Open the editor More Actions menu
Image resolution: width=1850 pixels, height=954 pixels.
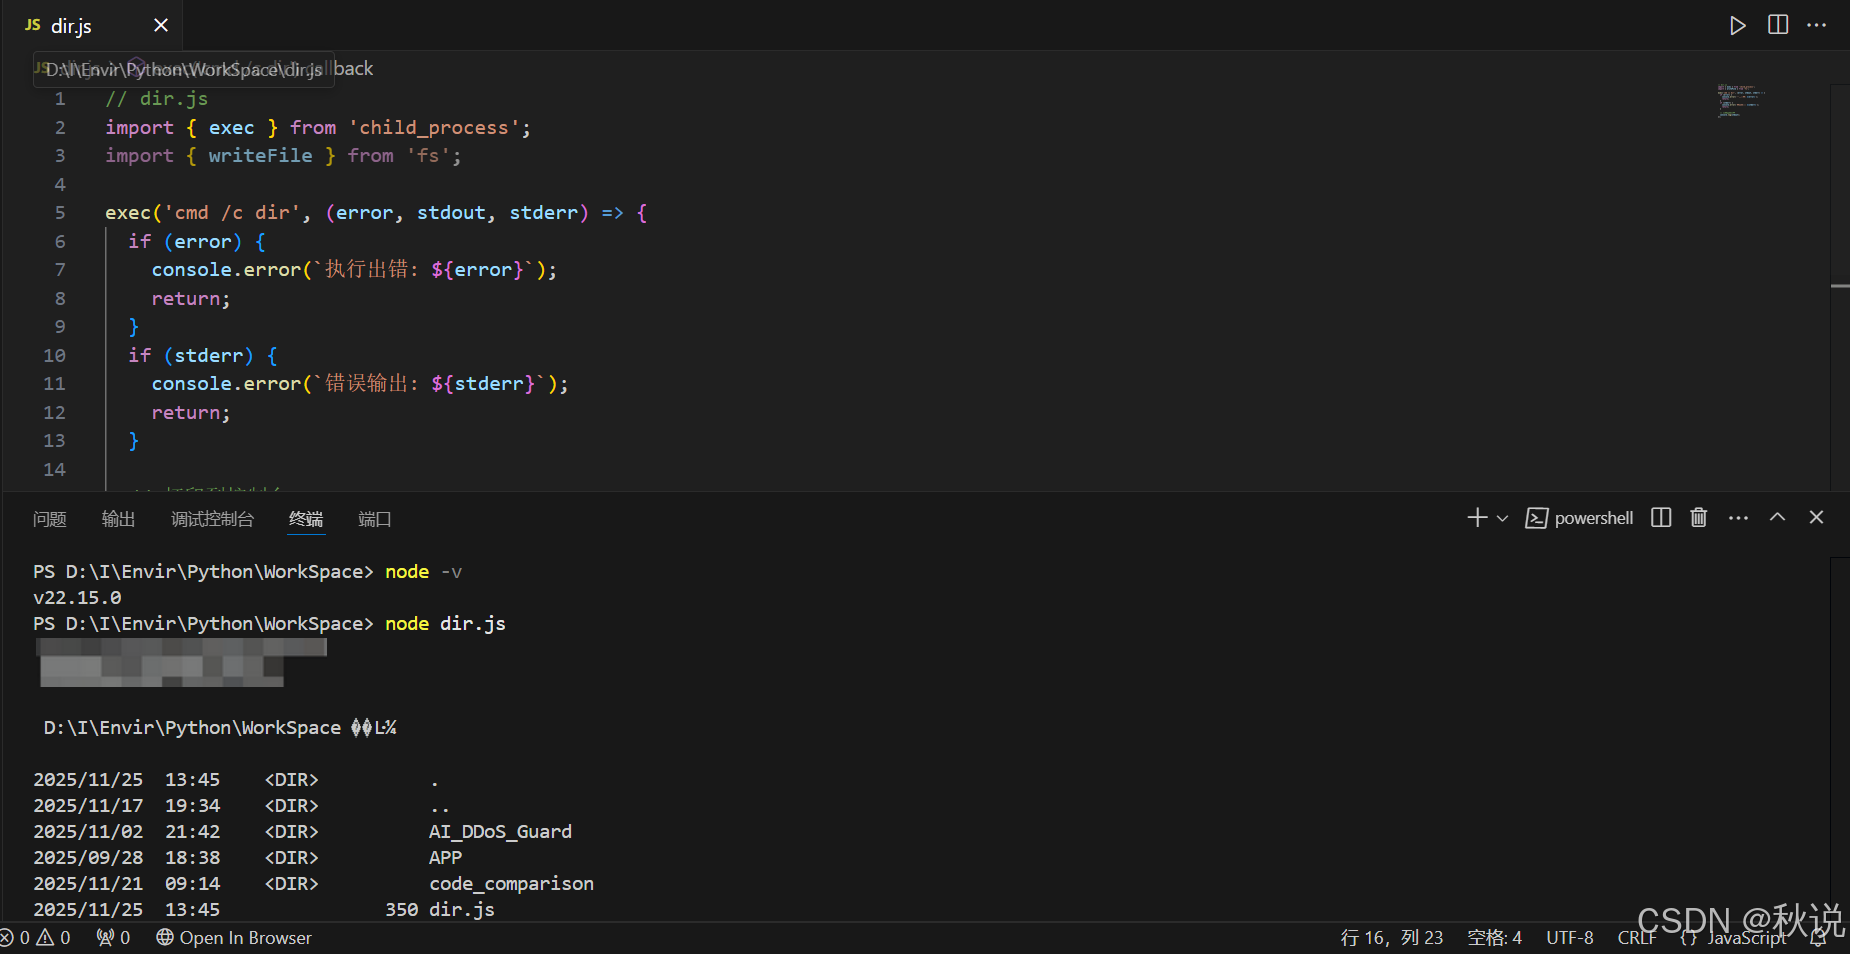tap(1817, 25)
